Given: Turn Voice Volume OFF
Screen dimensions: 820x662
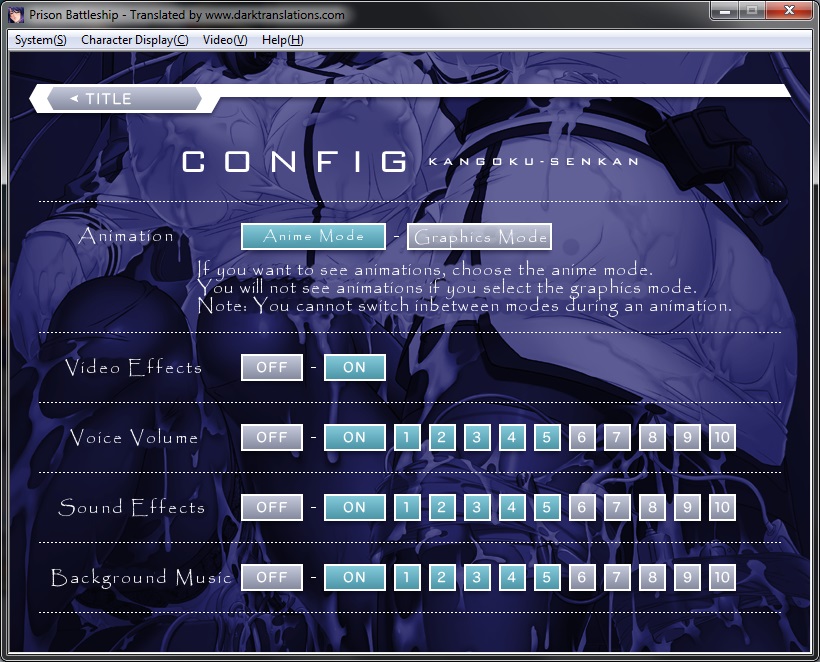Looking at the screenshot, I should coord(272,437).
